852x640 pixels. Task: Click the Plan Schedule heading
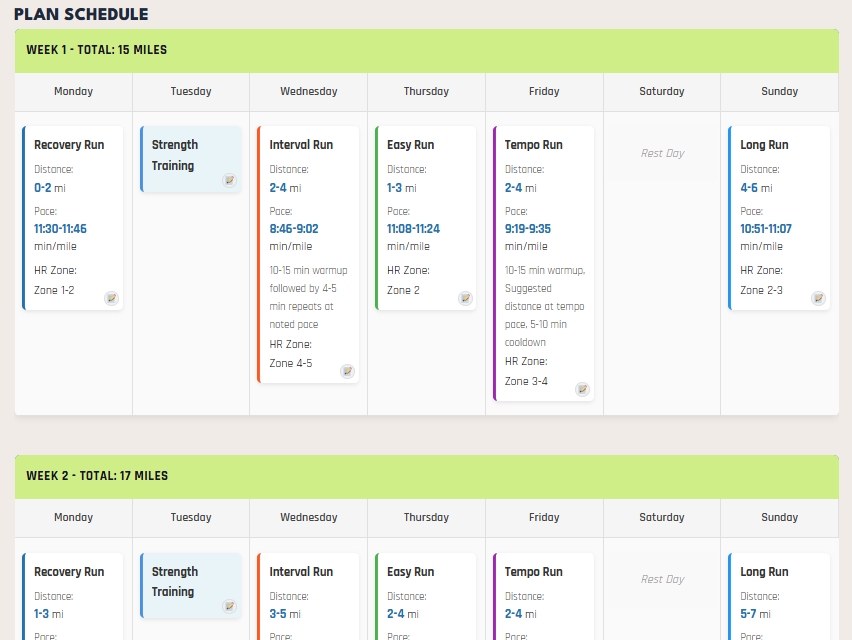(x=81, y=14)
